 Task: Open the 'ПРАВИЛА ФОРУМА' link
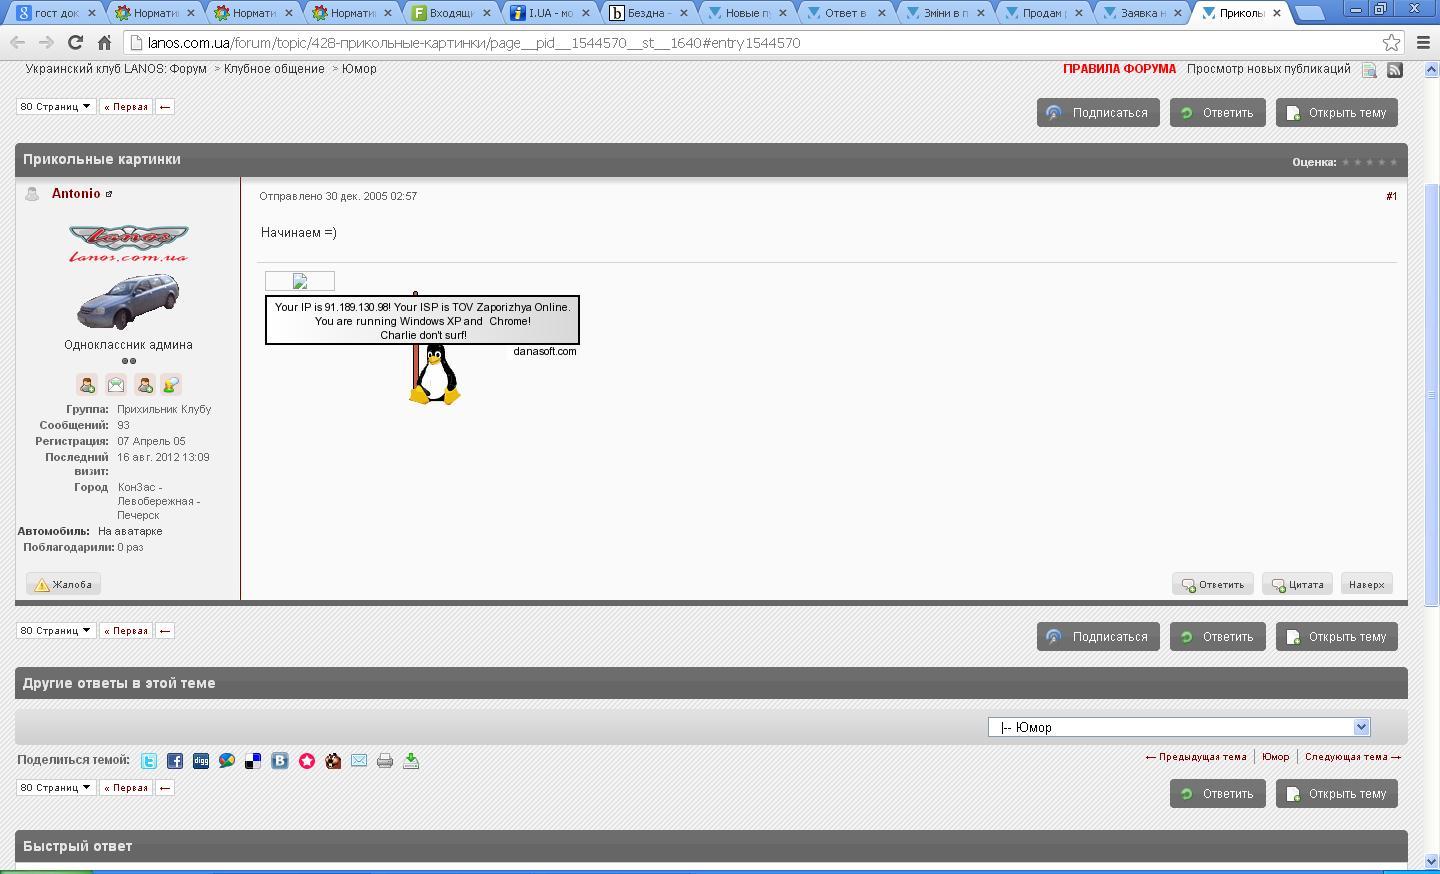coord(1119,69)
